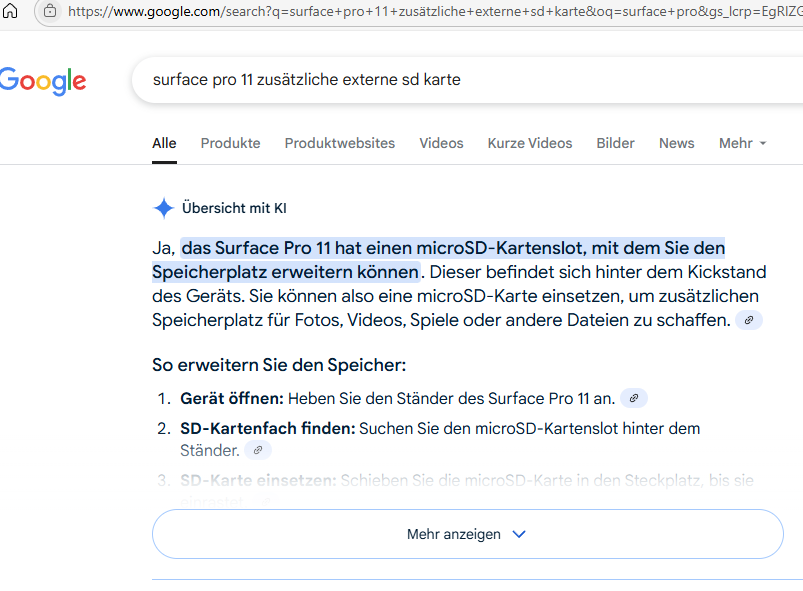
Task: Click the Google search input field
Action: (x=467, y=80)
